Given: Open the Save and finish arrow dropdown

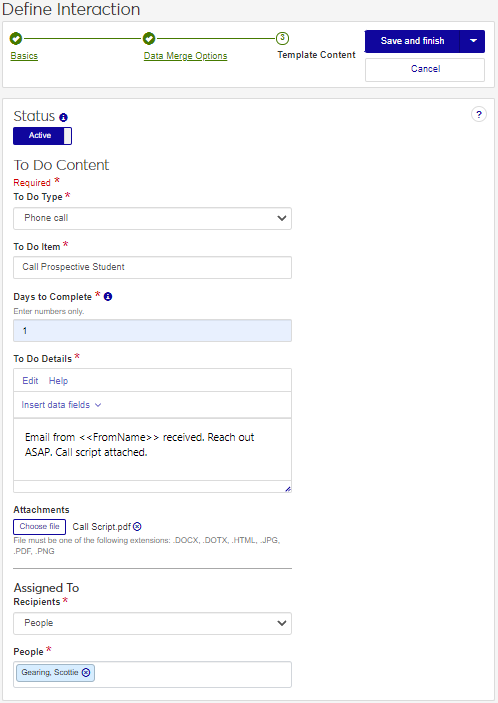Looking at the screenshot, I should click(x=472, y=41).
